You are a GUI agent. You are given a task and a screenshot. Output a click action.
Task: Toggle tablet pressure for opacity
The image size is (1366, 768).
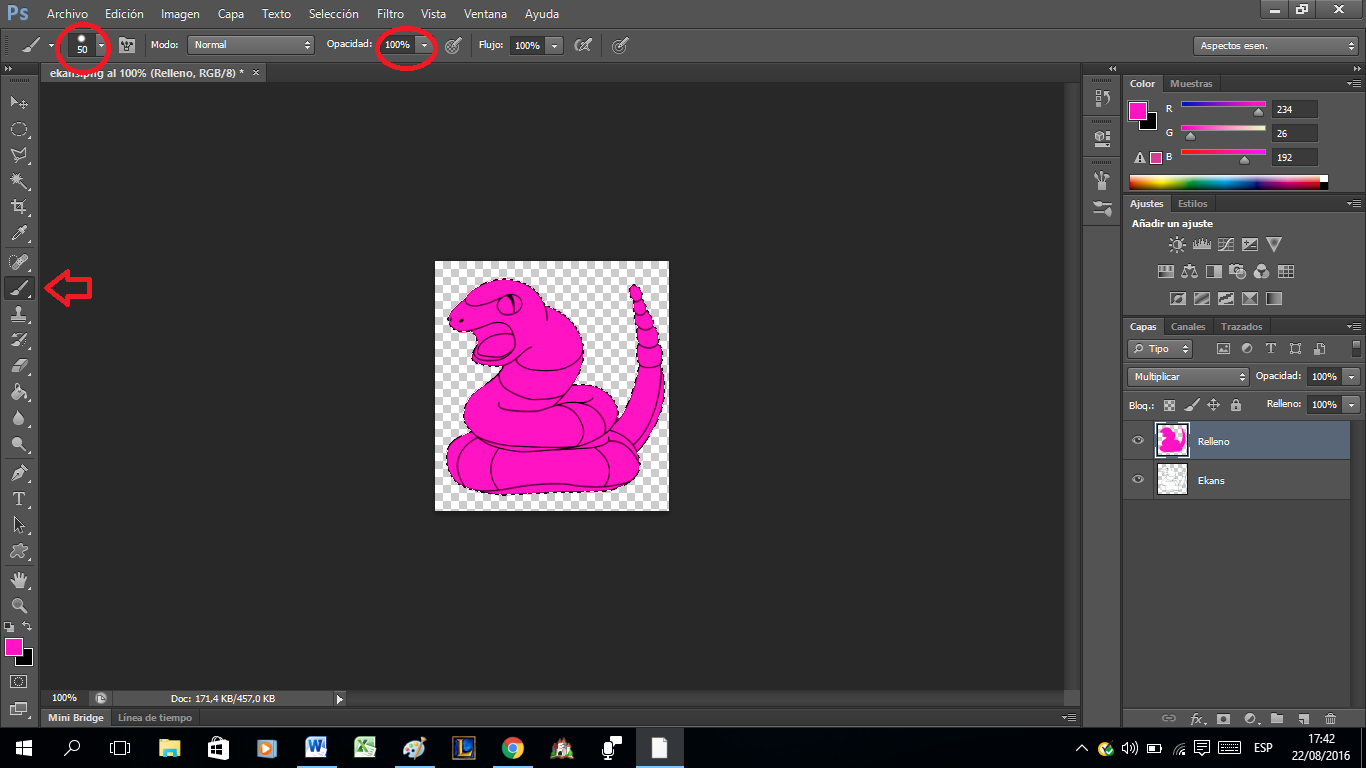click(453, 45)
